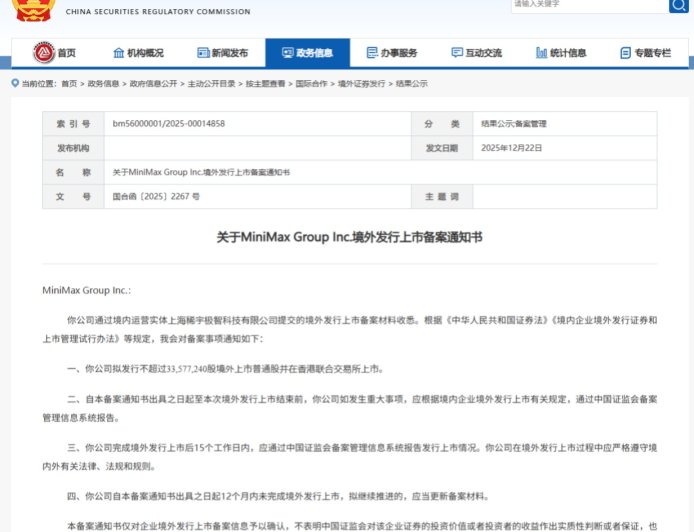Click the monitor icon beside 政务信息

tap(288, 53)
